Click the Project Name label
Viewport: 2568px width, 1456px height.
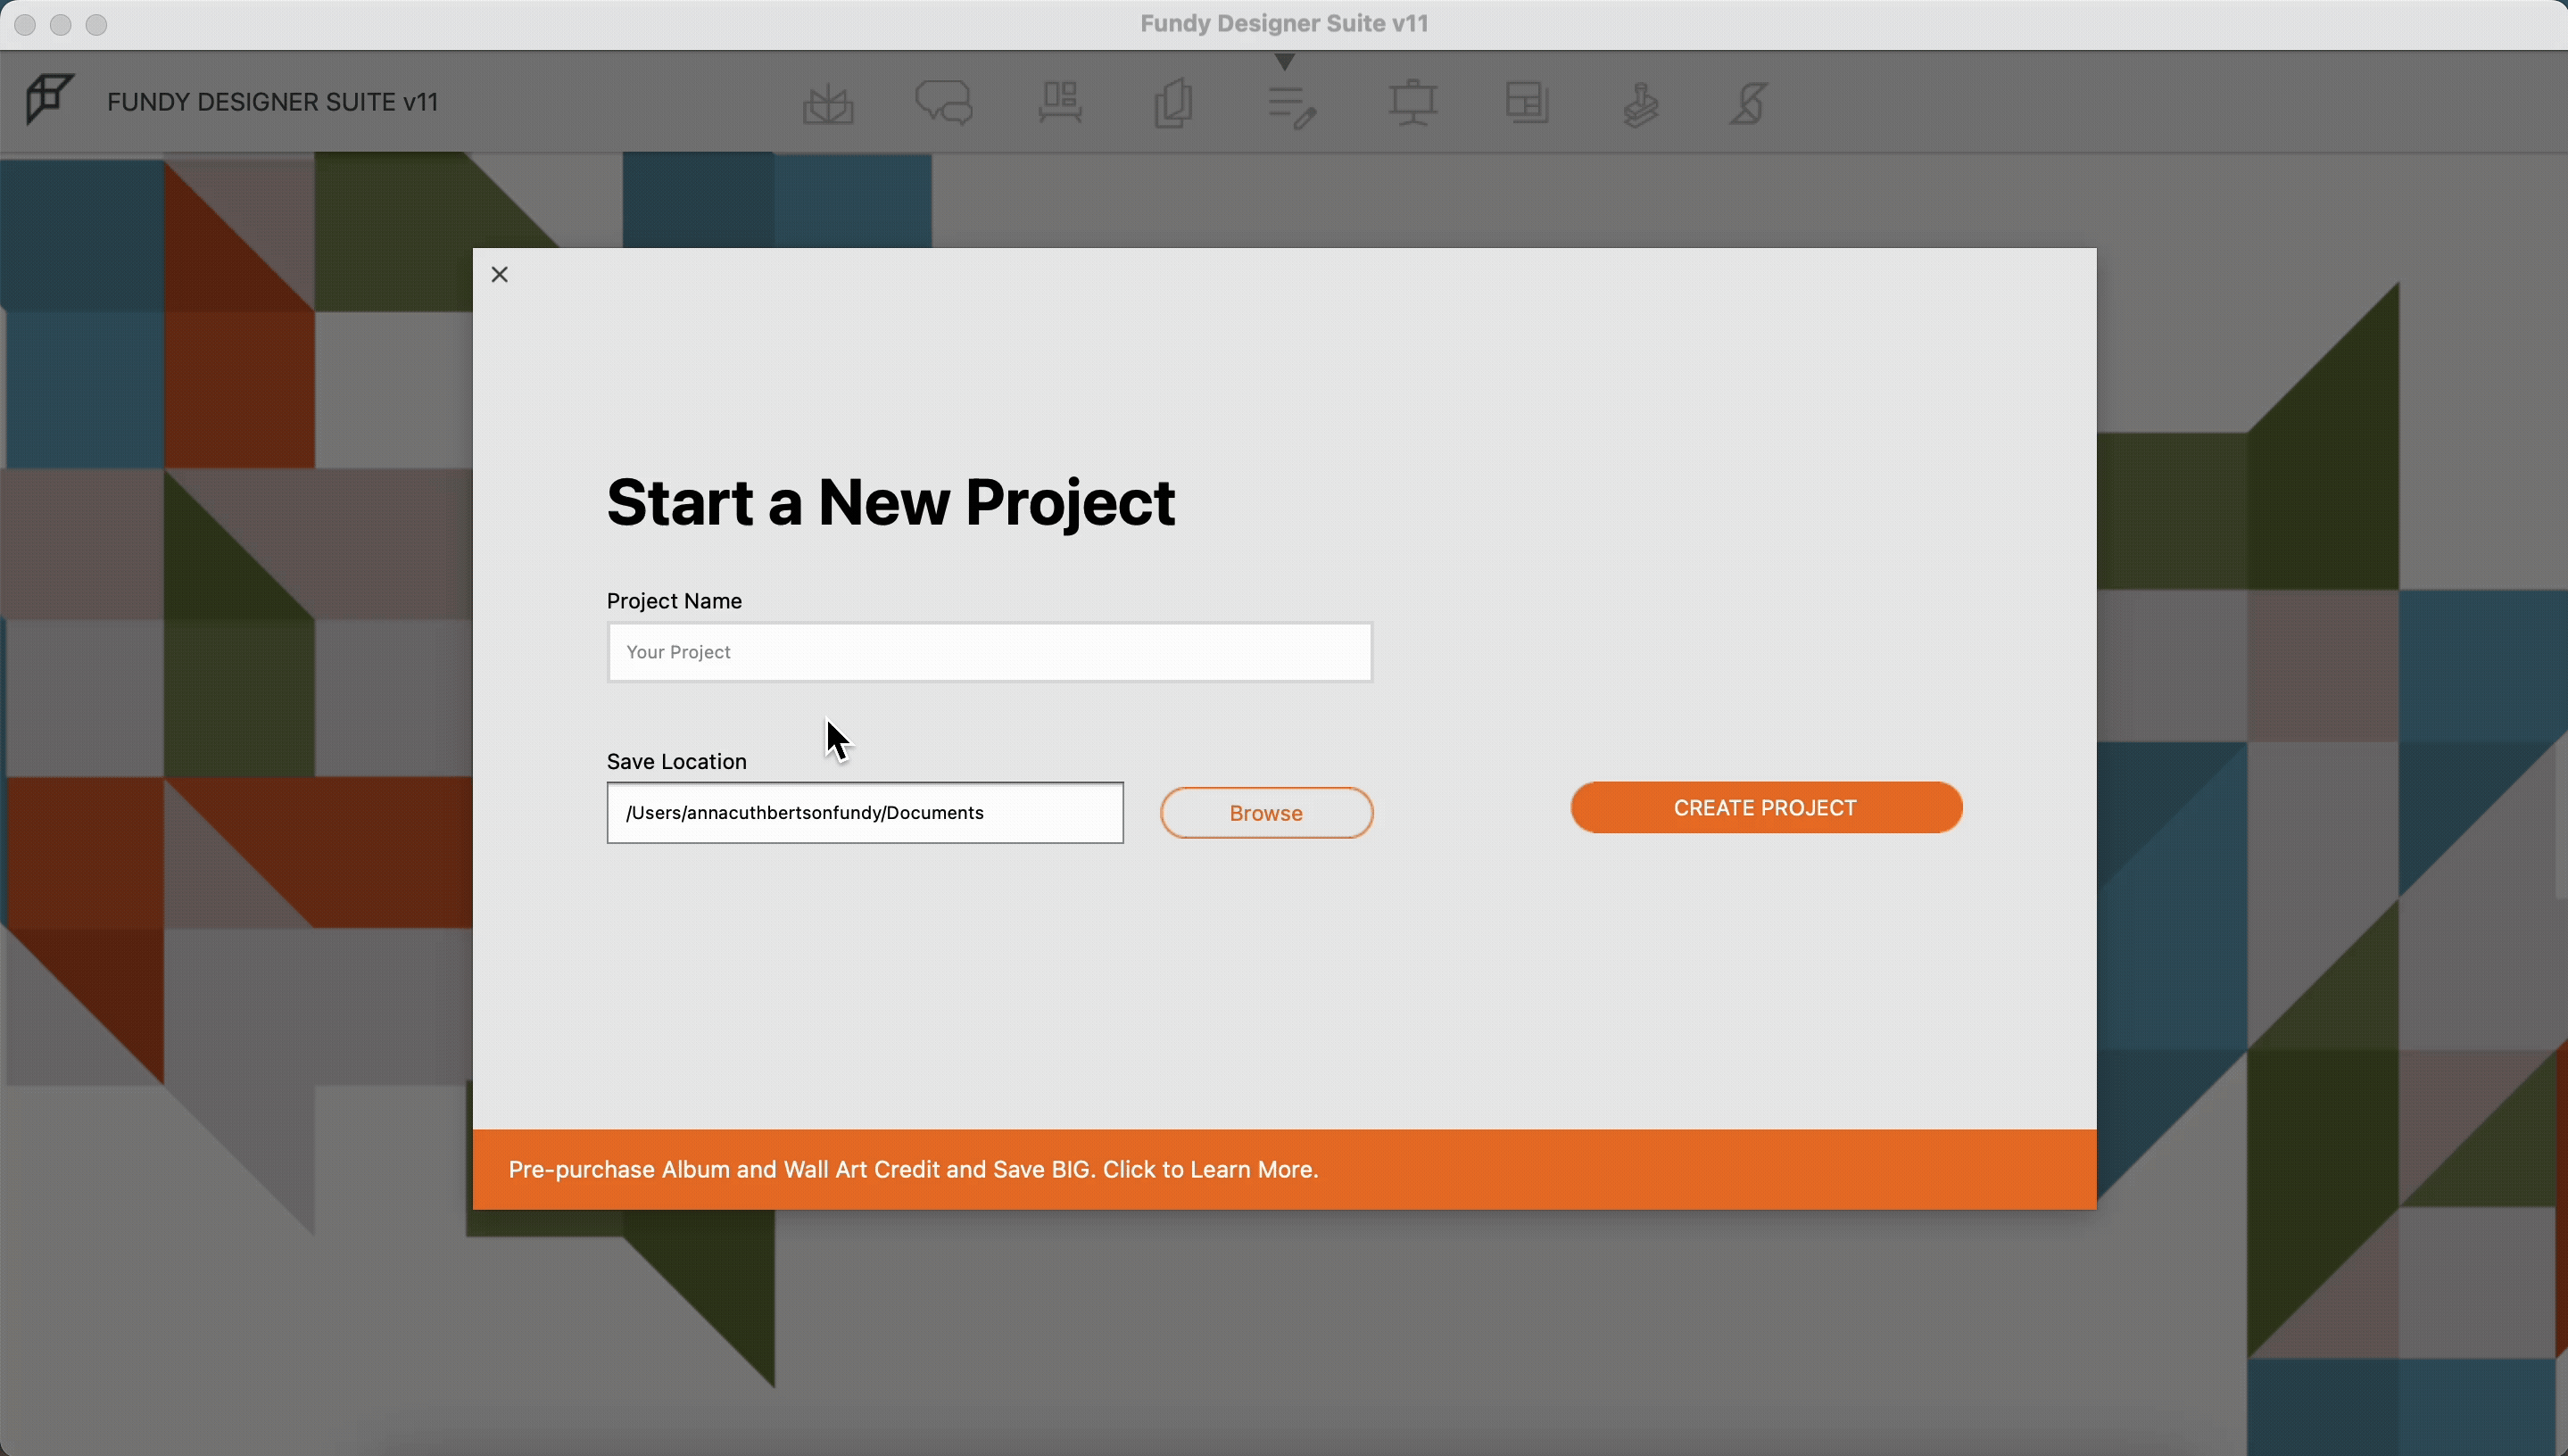click(x=674, y=601)
